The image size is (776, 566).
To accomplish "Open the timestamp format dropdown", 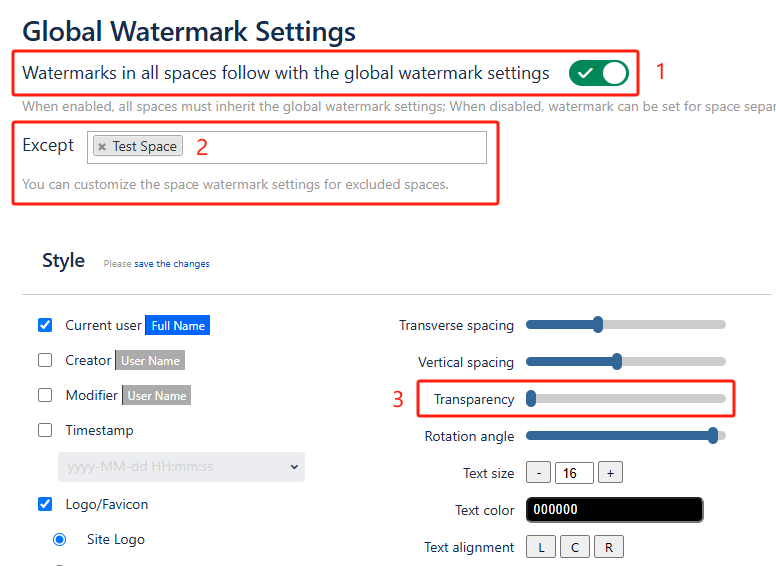I will click(181, 467).
